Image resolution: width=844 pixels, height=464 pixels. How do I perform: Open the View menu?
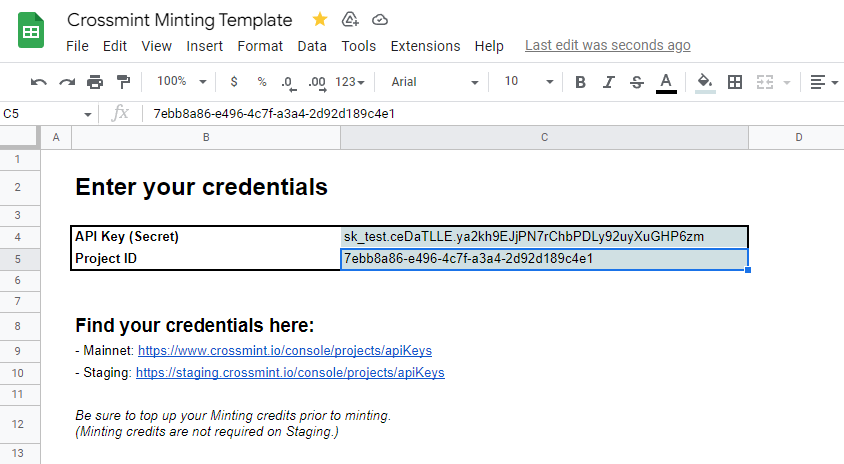[x=157, y=46]
